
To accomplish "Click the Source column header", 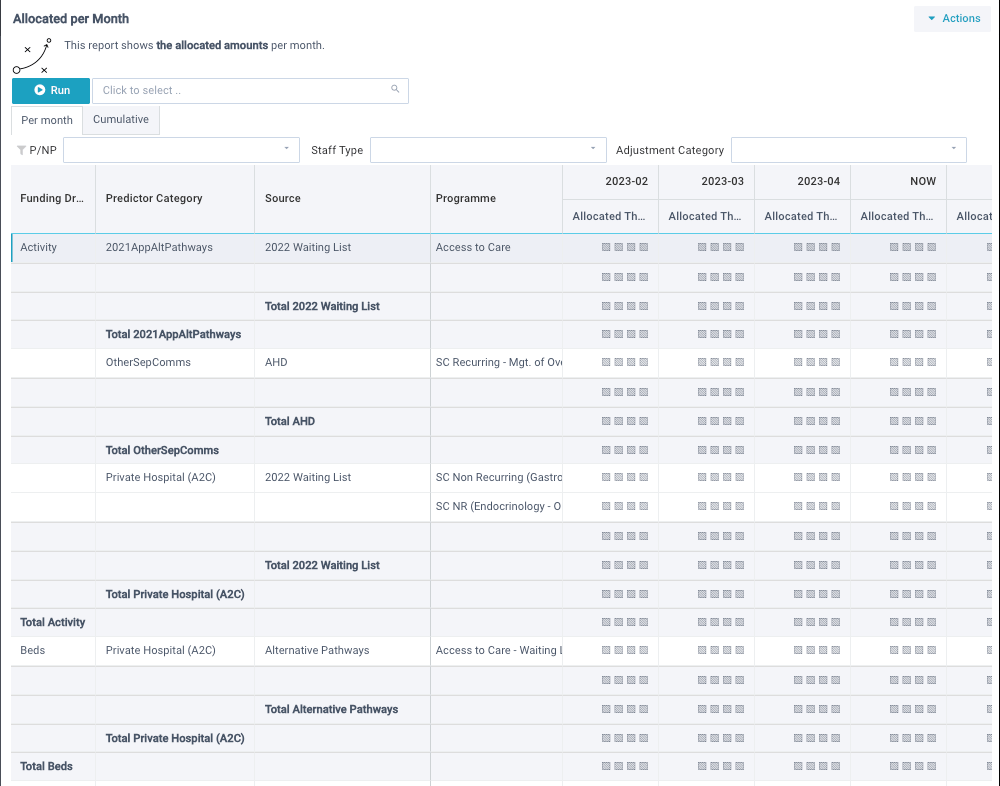I will (283, 199).
